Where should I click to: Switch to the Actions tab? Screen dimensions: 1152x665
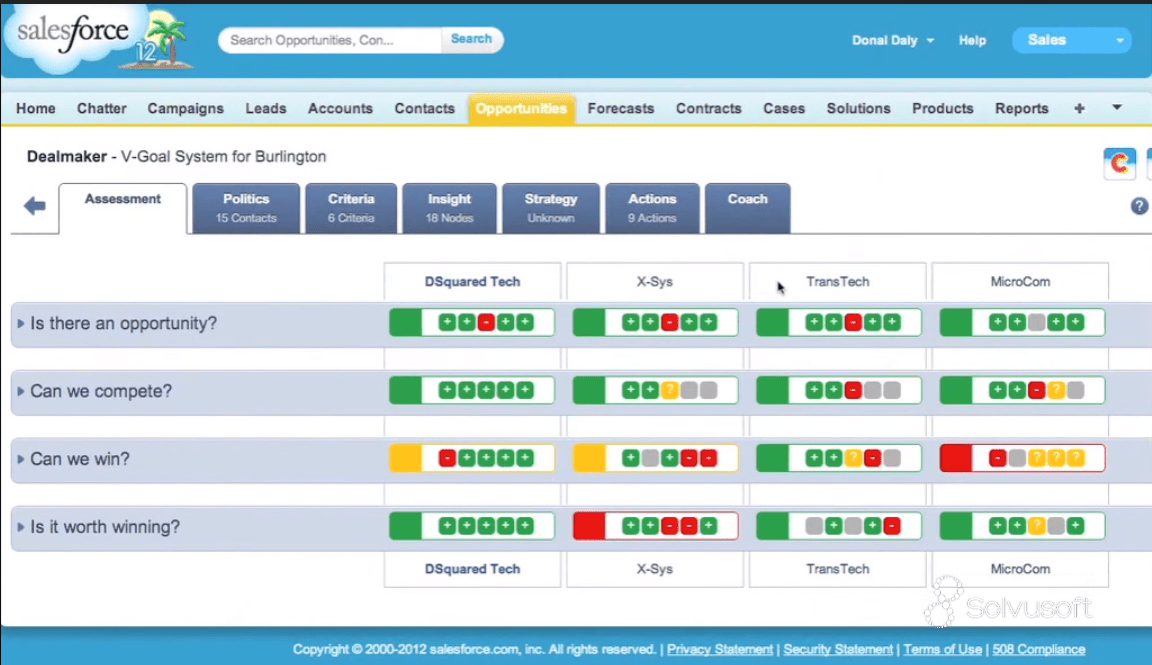tap(652, 208)
